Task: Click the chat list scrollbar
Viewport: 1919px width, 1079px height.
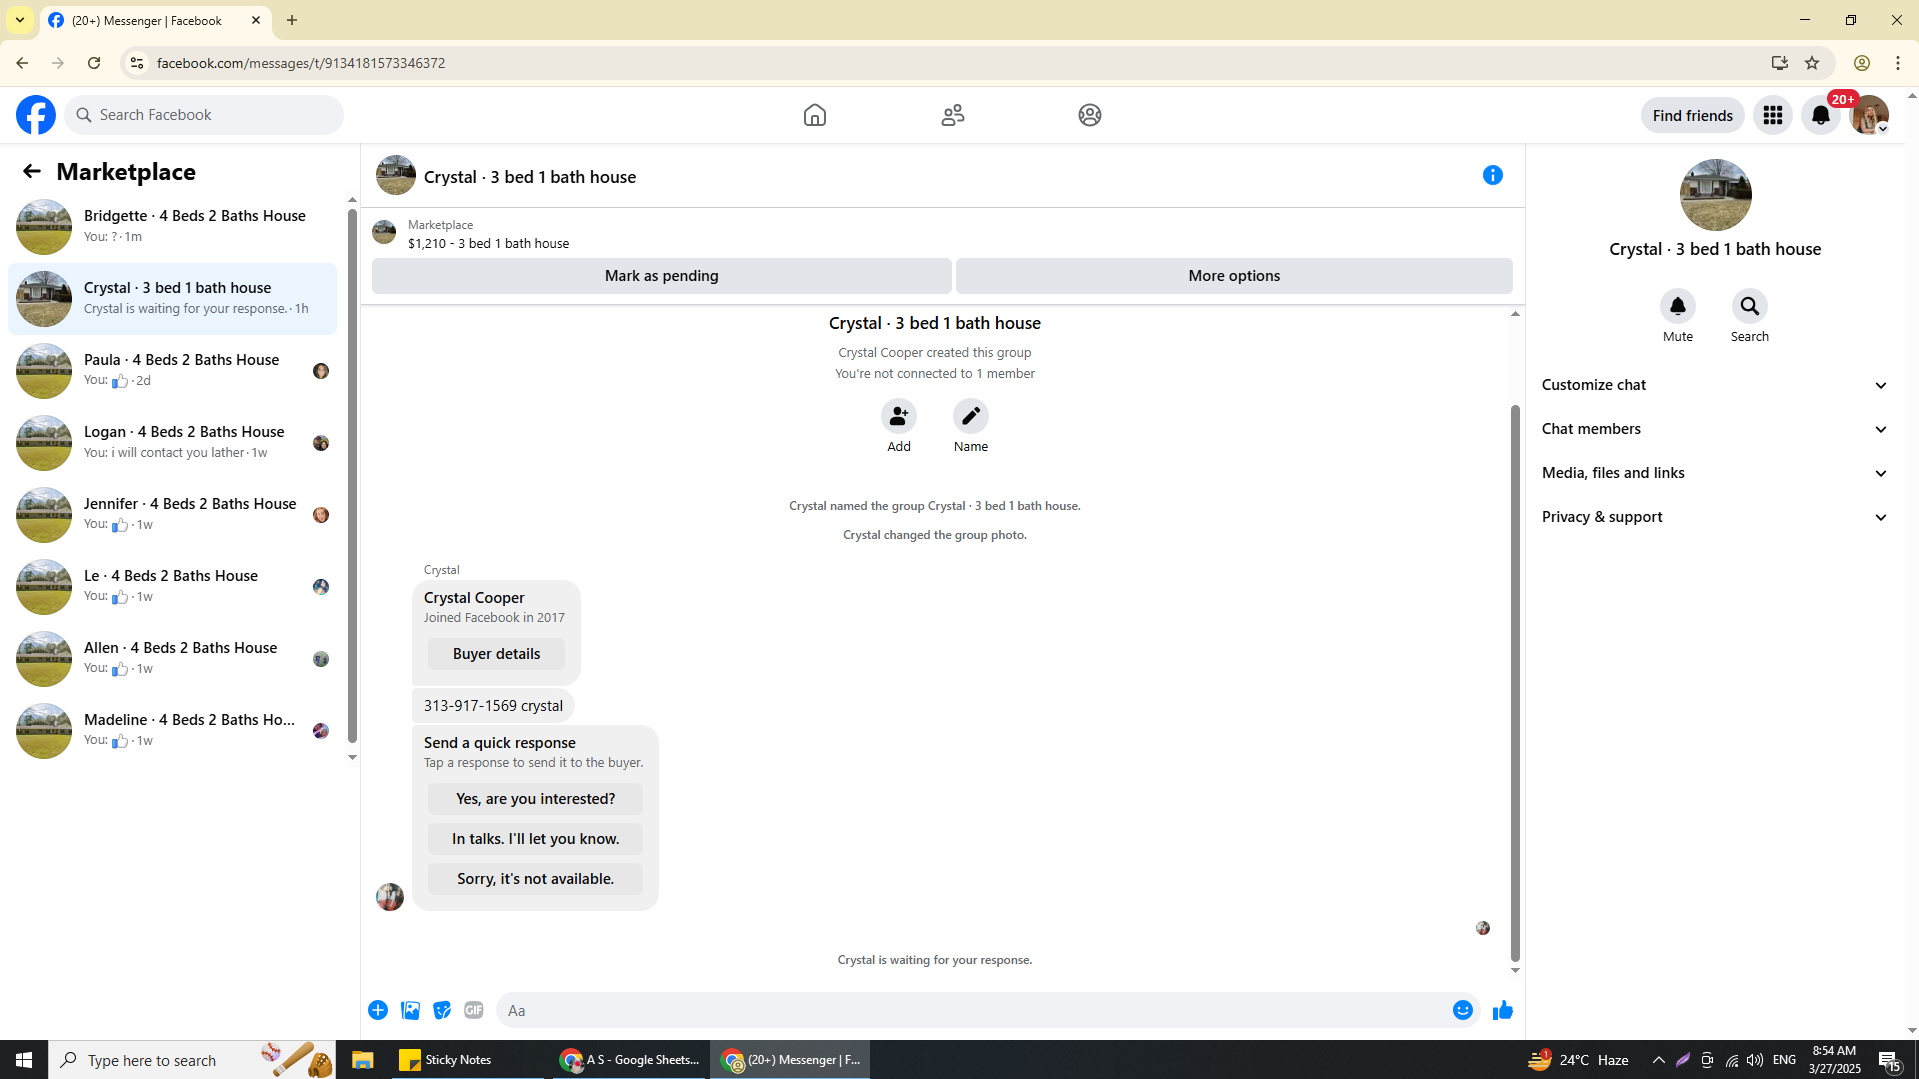Action: click(352, 476)
